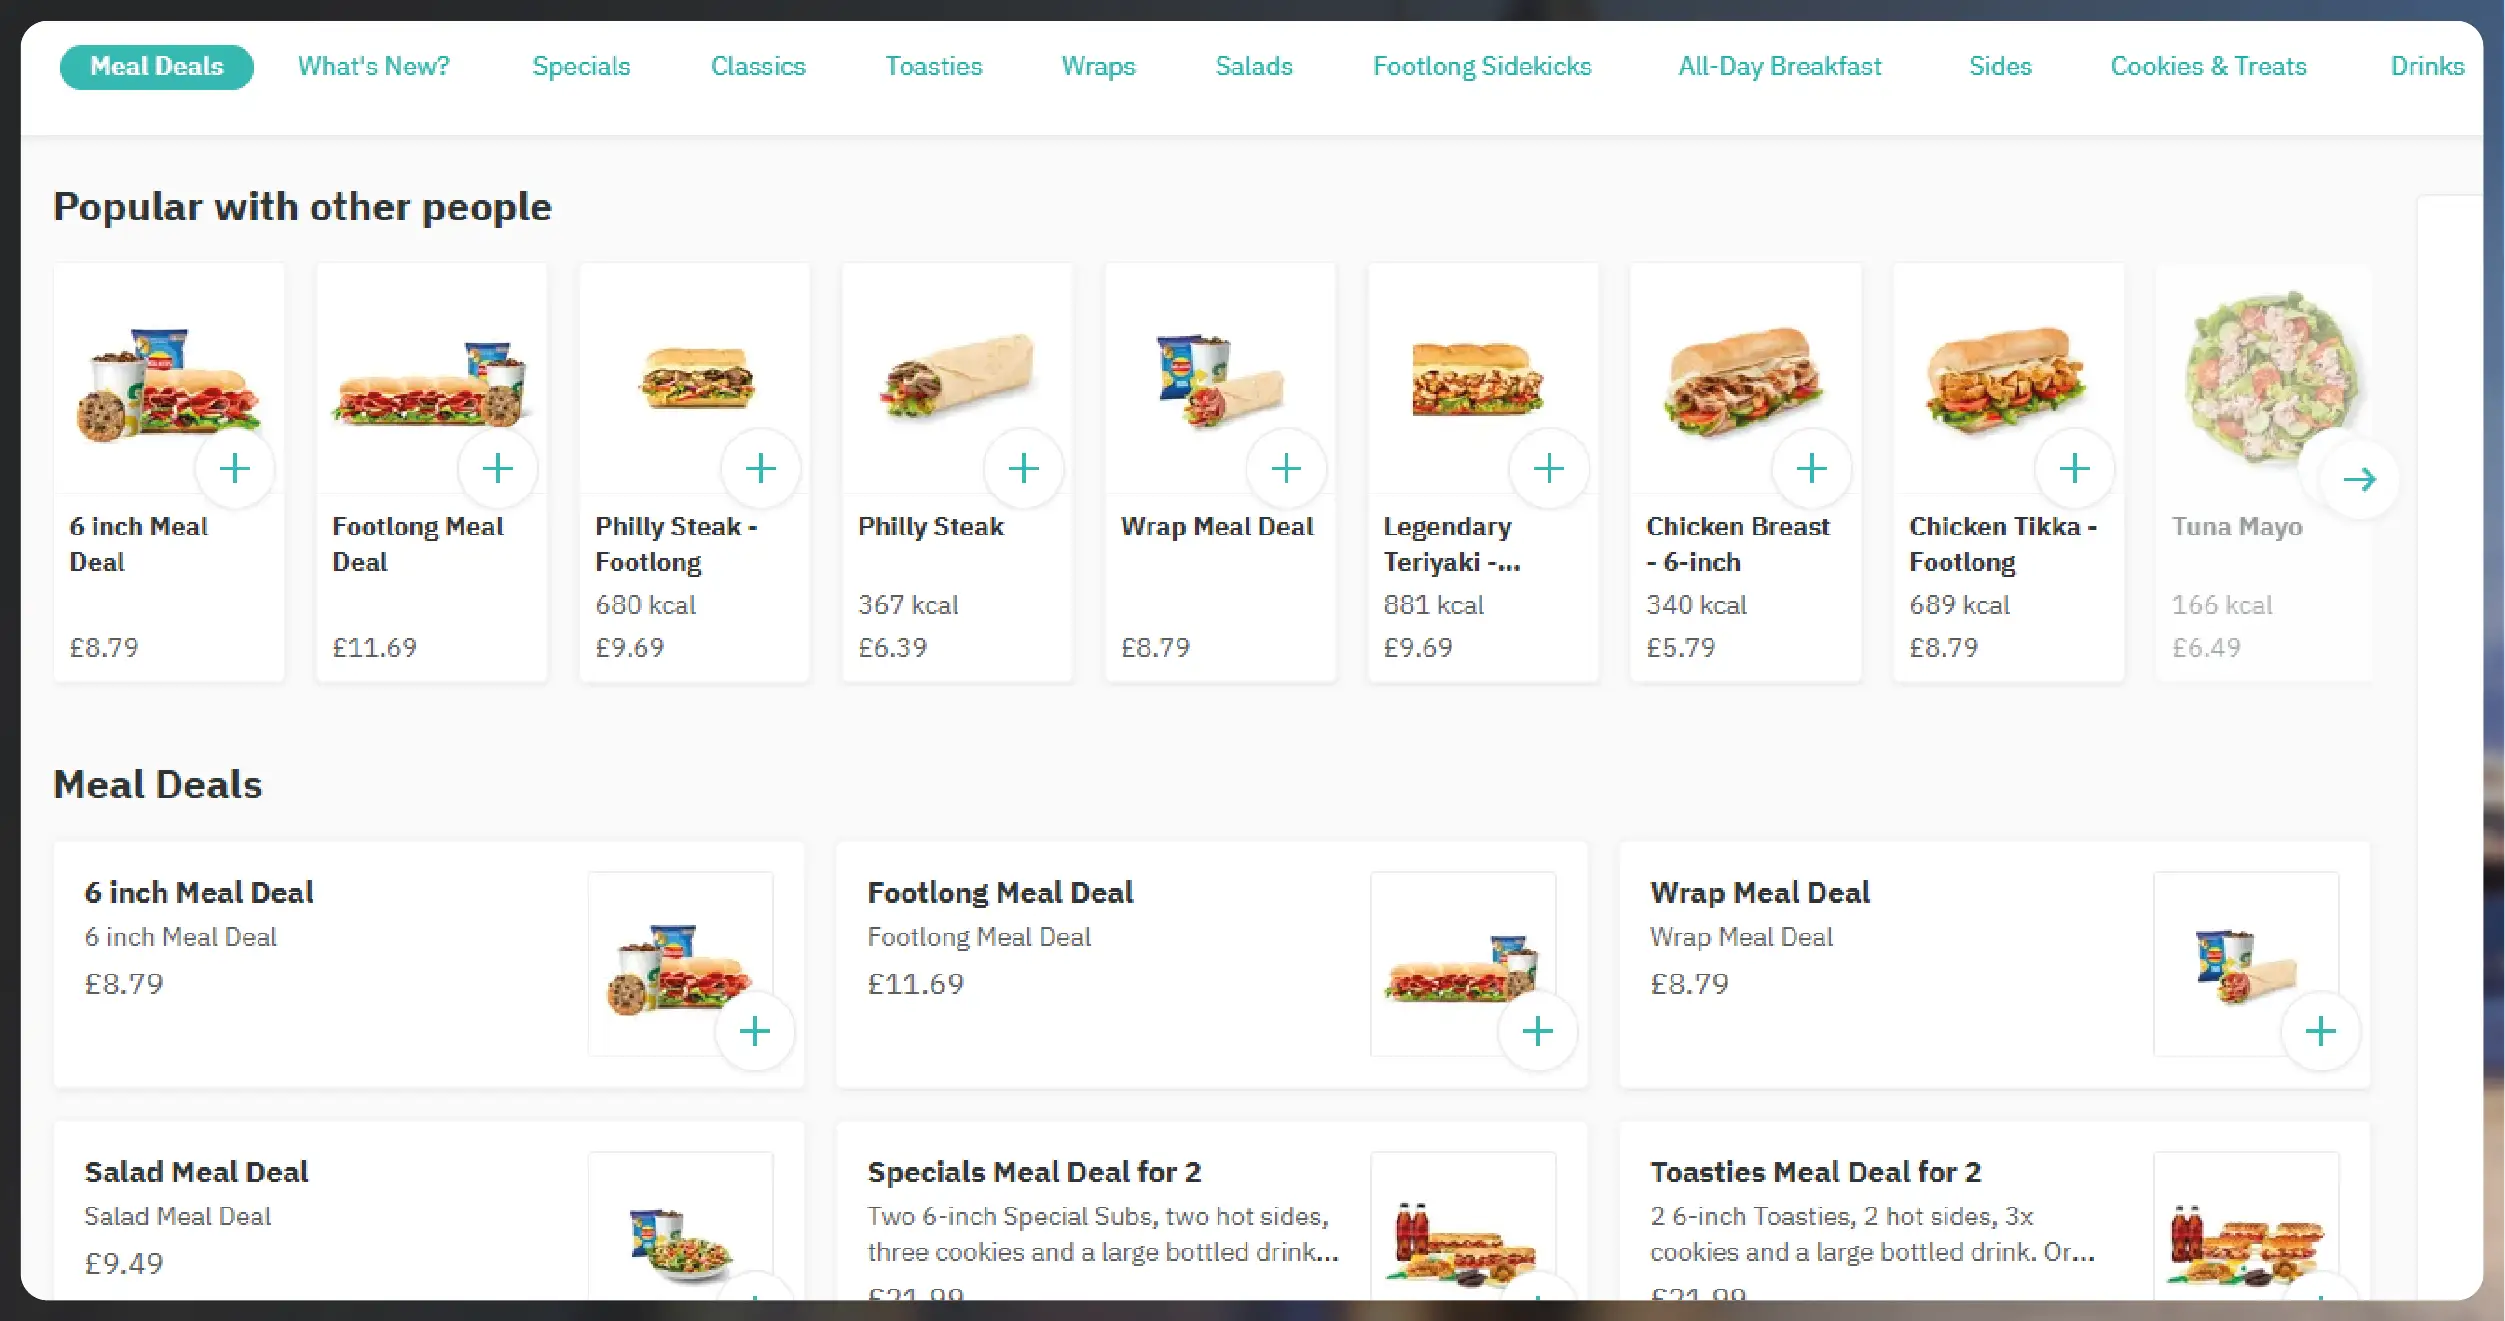
Task: Add the Philly Steak wrap using its plus icon
Action: (1024, 467)
